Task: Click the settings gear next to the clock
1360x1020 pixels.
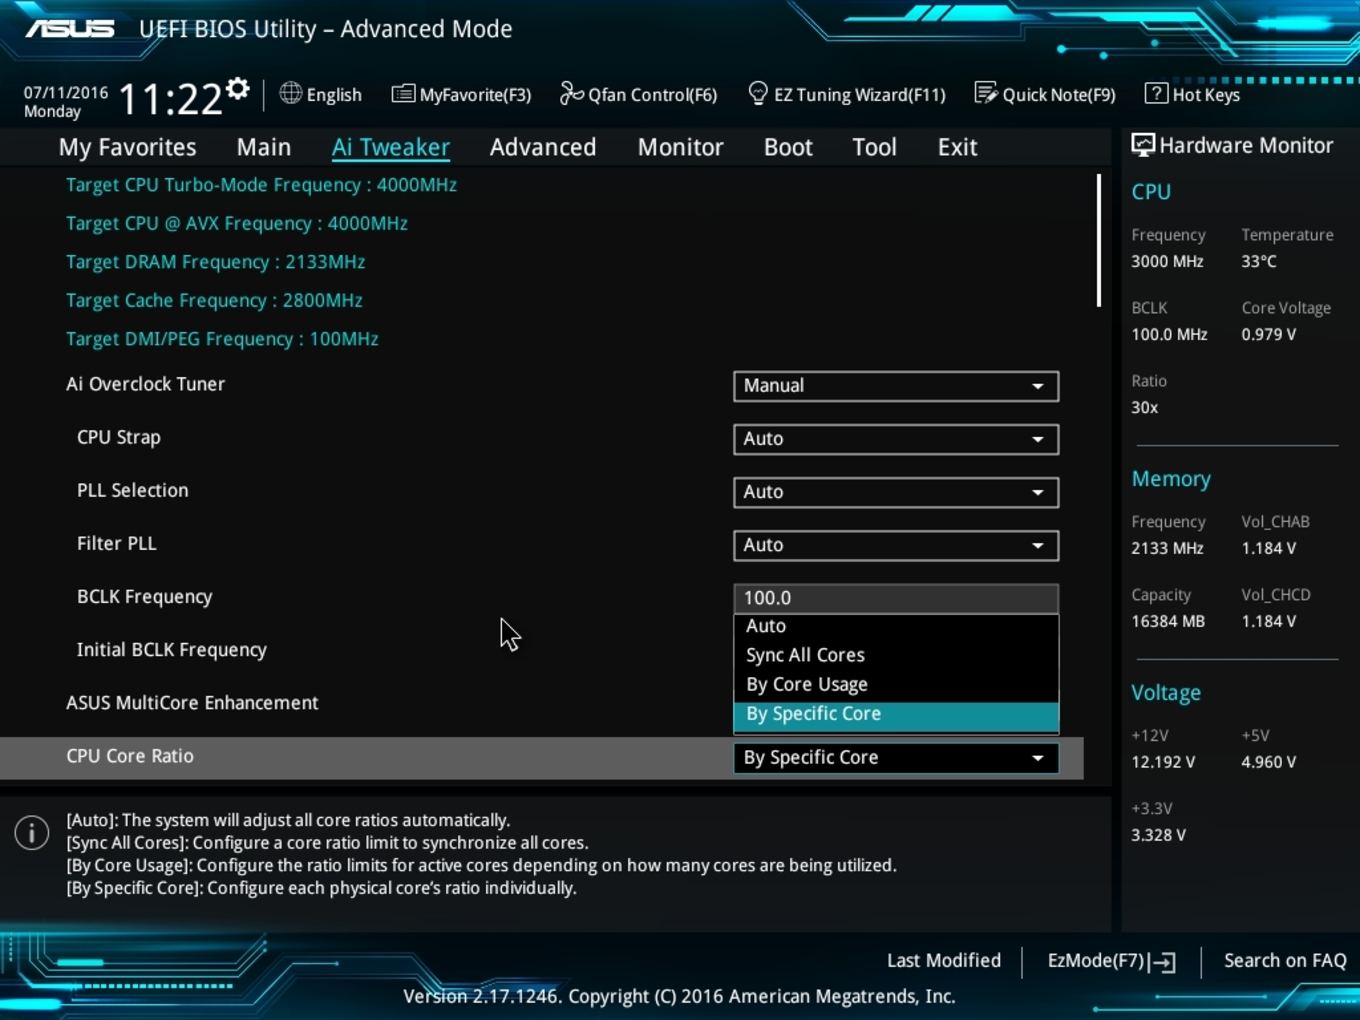Action: click(x=237, y=88)
